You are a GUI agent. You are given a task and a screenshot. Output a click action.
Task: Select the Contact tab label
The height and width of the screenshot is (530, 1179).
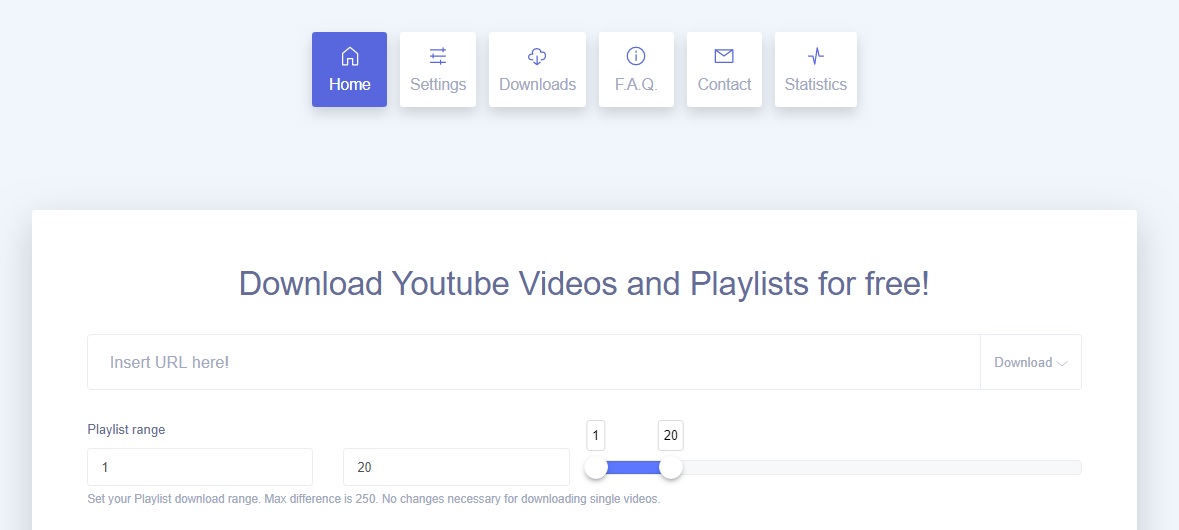(x=724, y=84)
